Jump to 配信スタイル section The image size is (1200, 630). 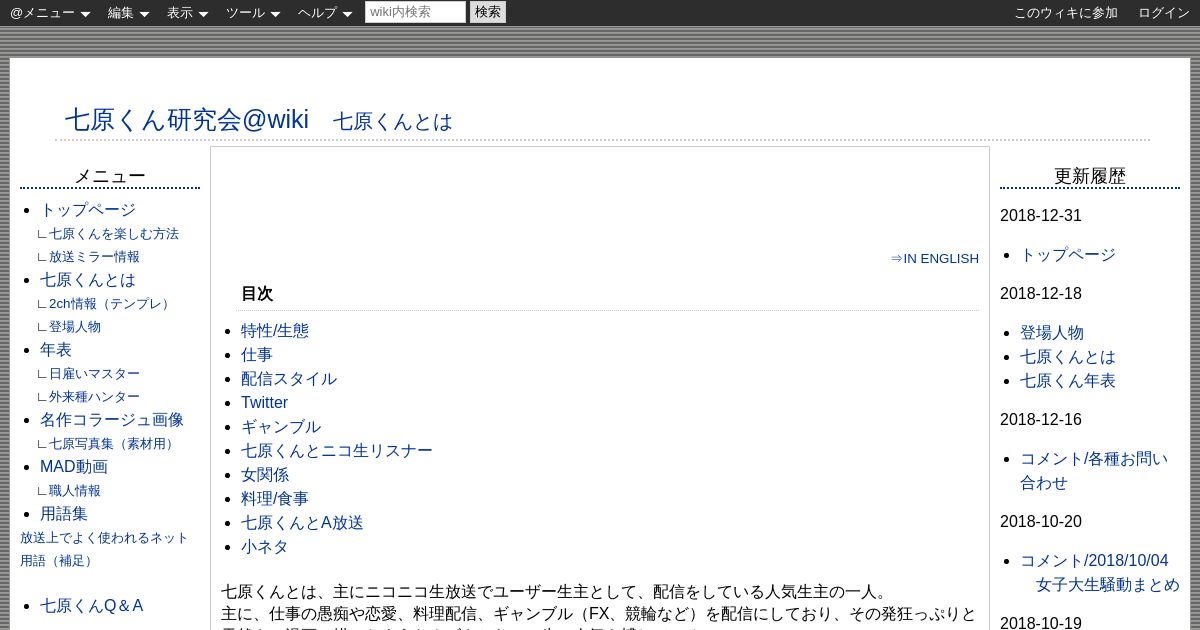(289, 379)
